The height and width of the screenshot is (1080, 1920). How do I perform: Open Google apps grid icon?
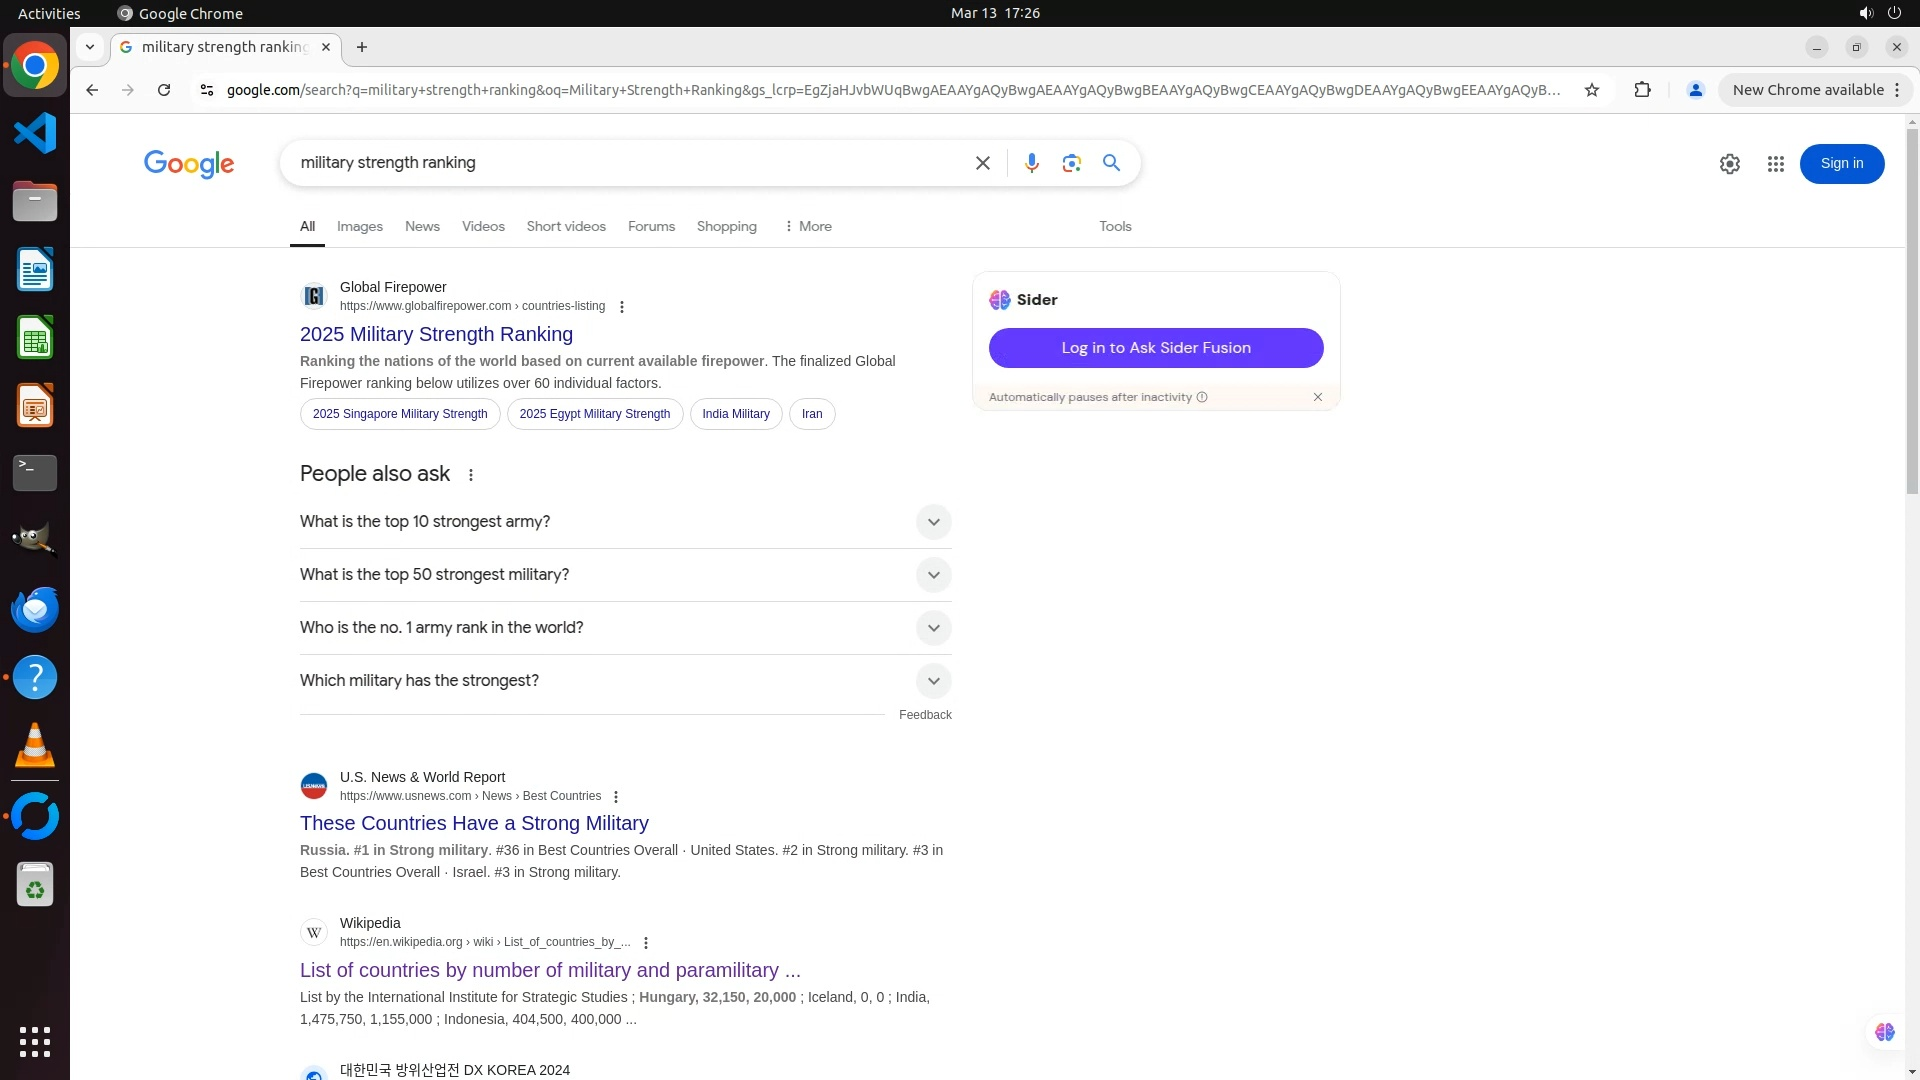pyautogui.click(x=1775, y=164)
